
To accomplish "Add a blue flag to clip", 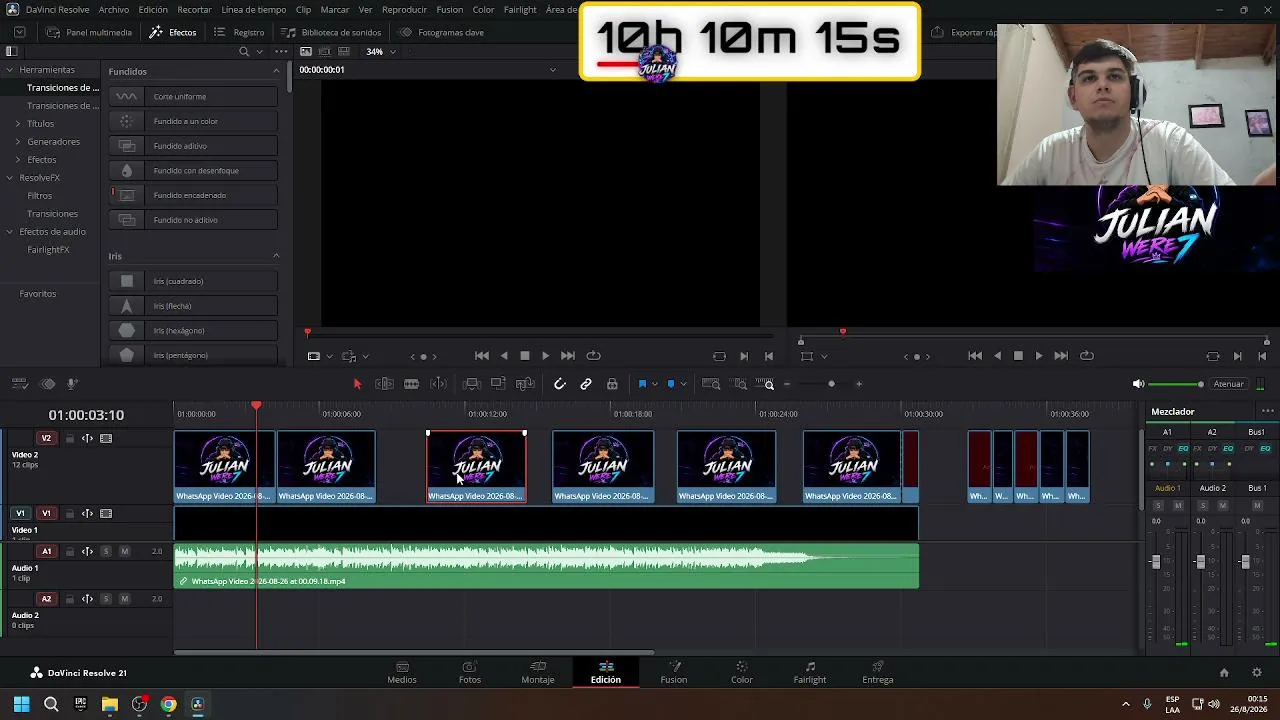I will [x=642, y=384].
